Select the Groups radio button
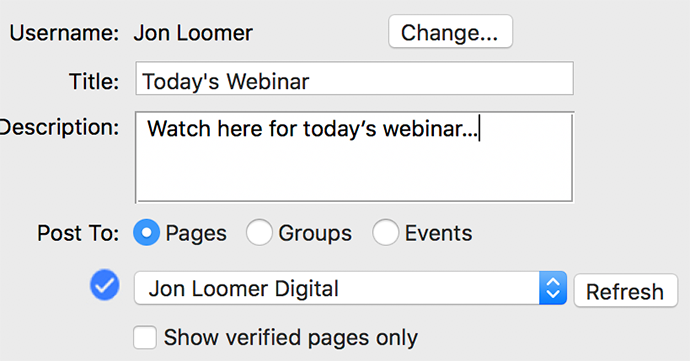 (259, 232)
